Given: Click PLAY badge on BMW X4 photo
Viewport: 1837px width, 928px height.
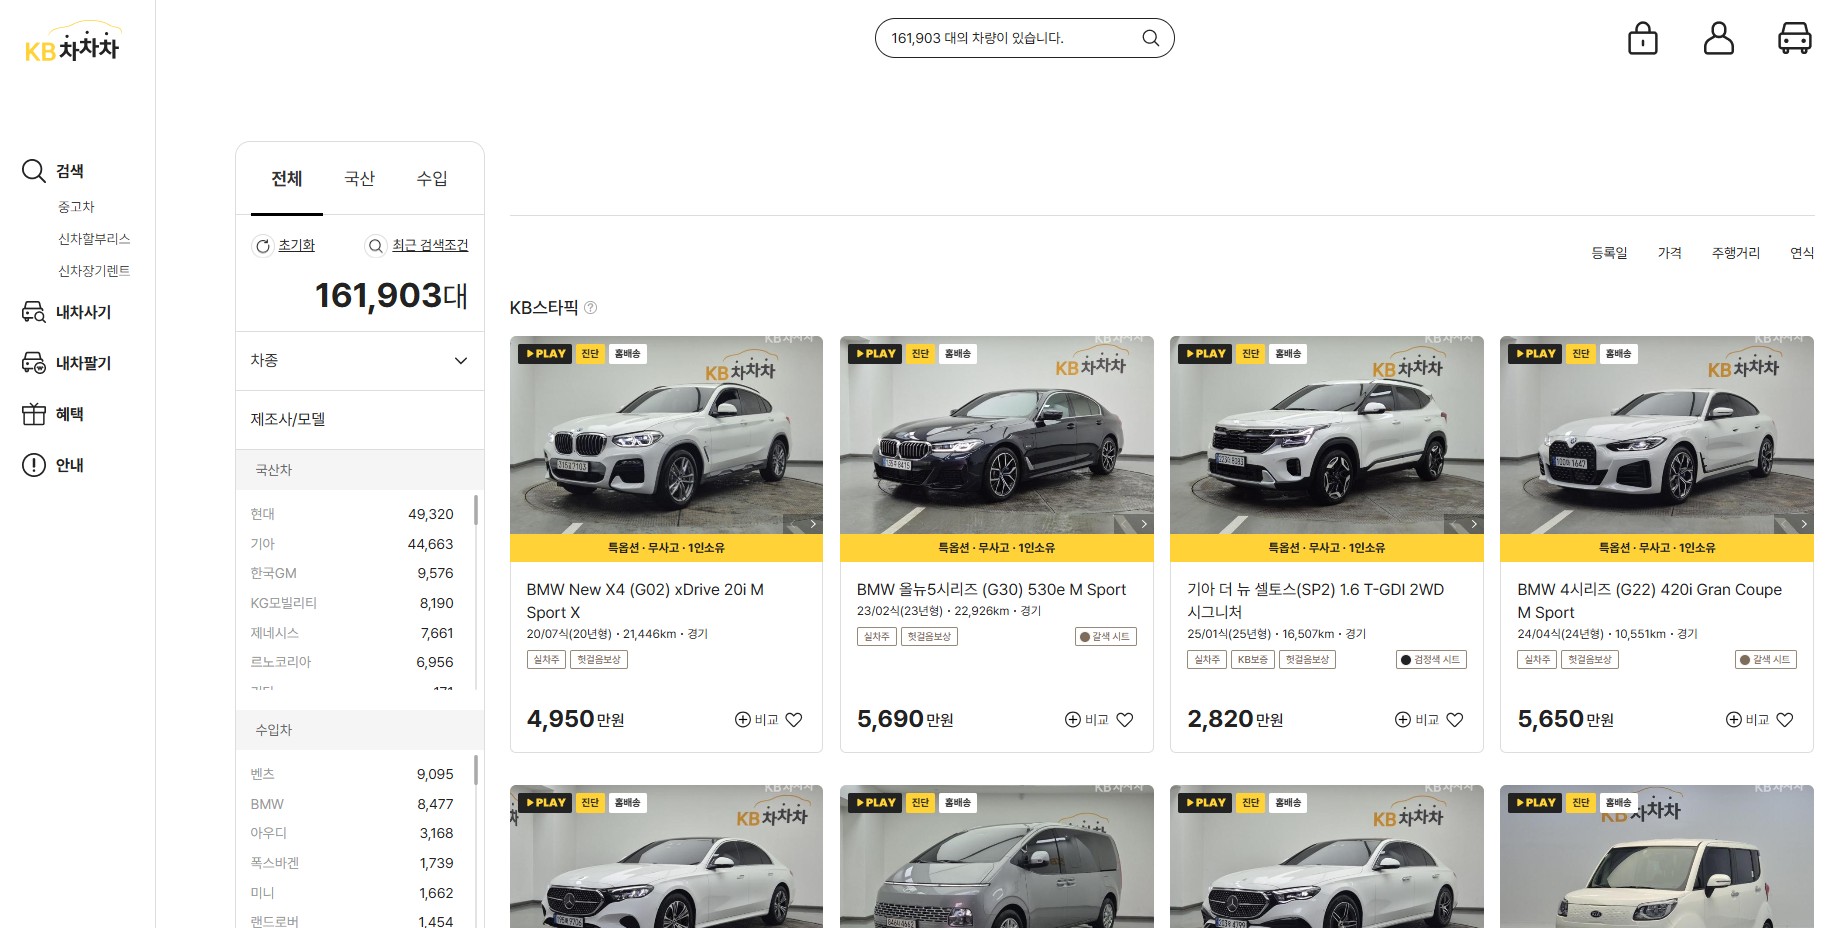Looking at the screenshot, I should coord(545,354).
